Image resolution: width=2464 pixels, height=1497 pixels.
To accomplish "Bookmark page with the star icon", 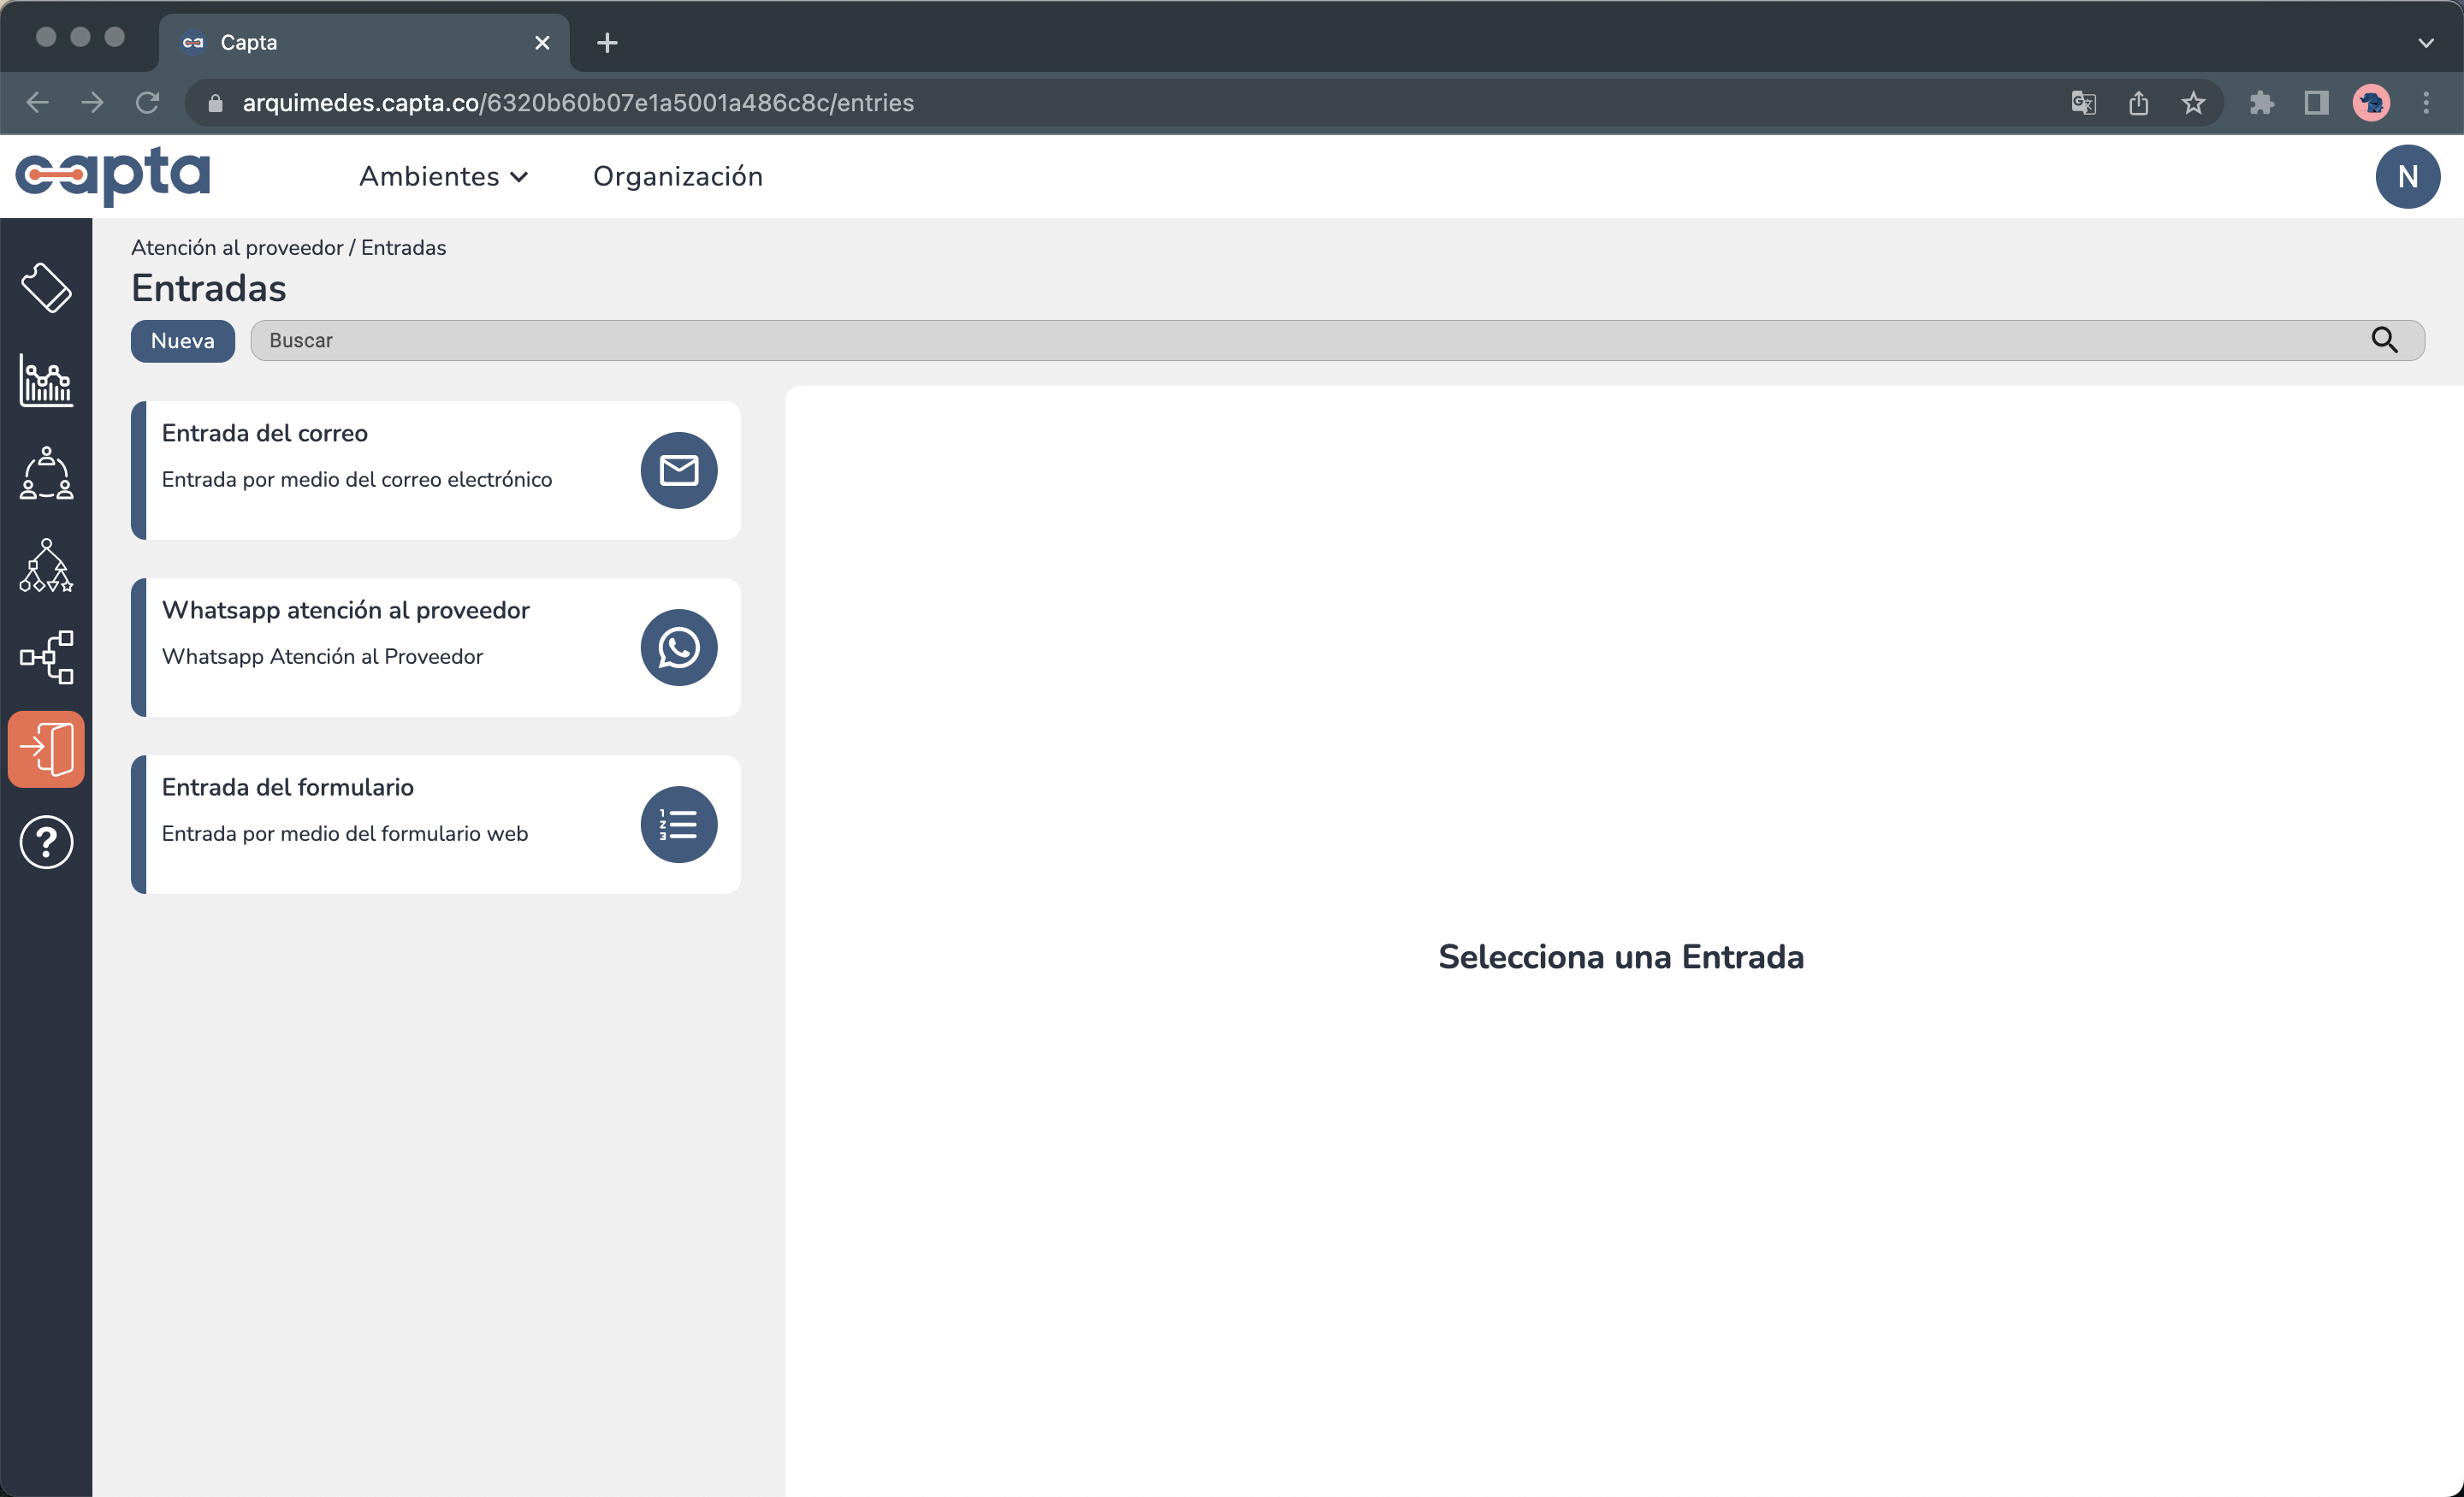I will [2192, 103].
